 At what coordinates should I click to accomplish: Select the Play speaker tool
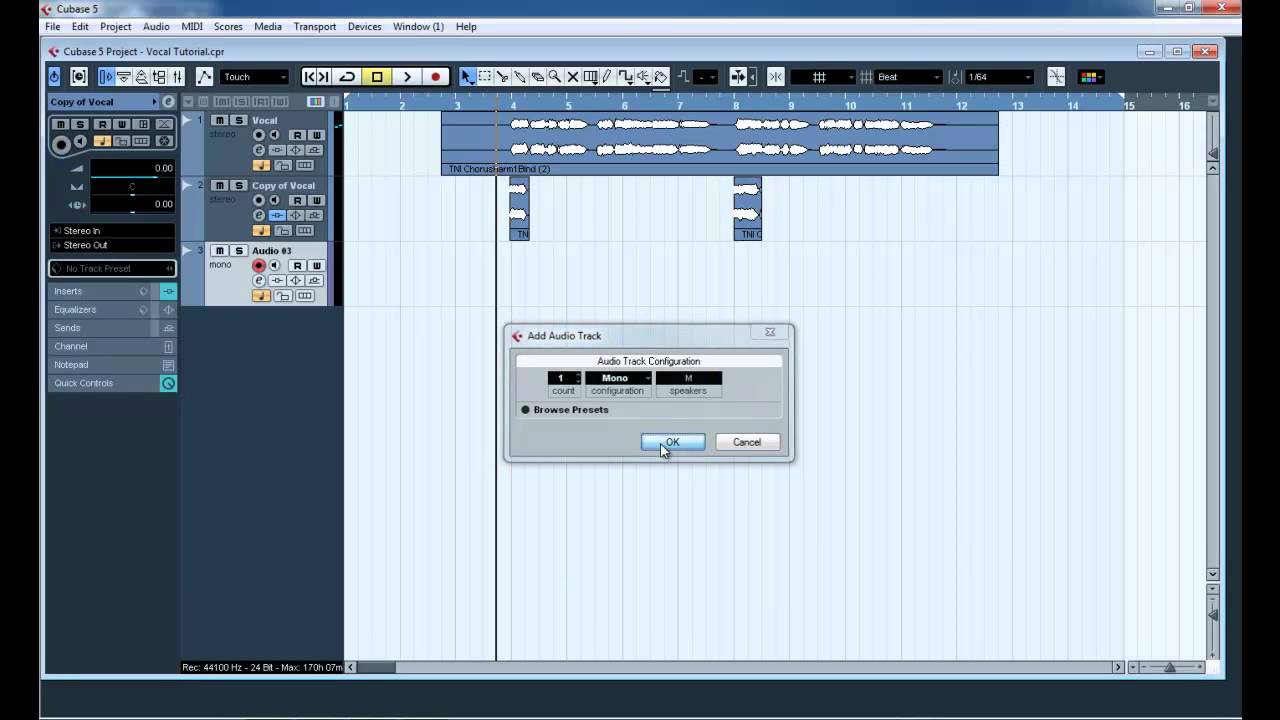643,77
